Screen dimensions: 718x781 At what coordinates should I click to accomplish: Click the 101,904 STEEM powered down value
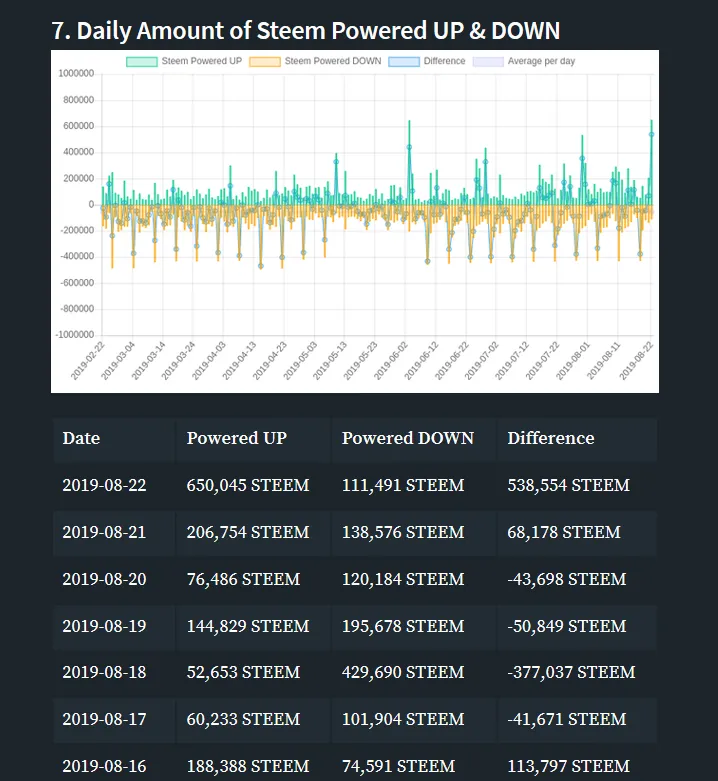[x=403, y=719]
